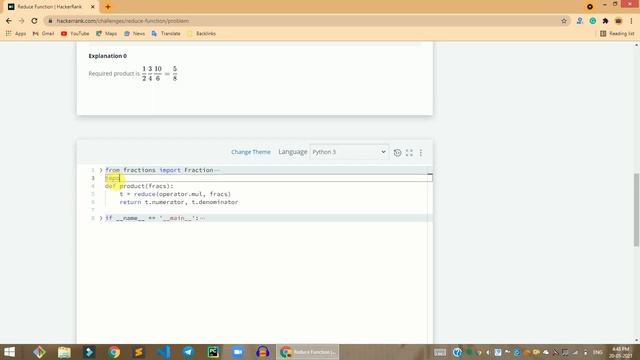Click the page's vertical scrollbar thumb
Screen dimensions: 640x360
(x=636, y=210)
